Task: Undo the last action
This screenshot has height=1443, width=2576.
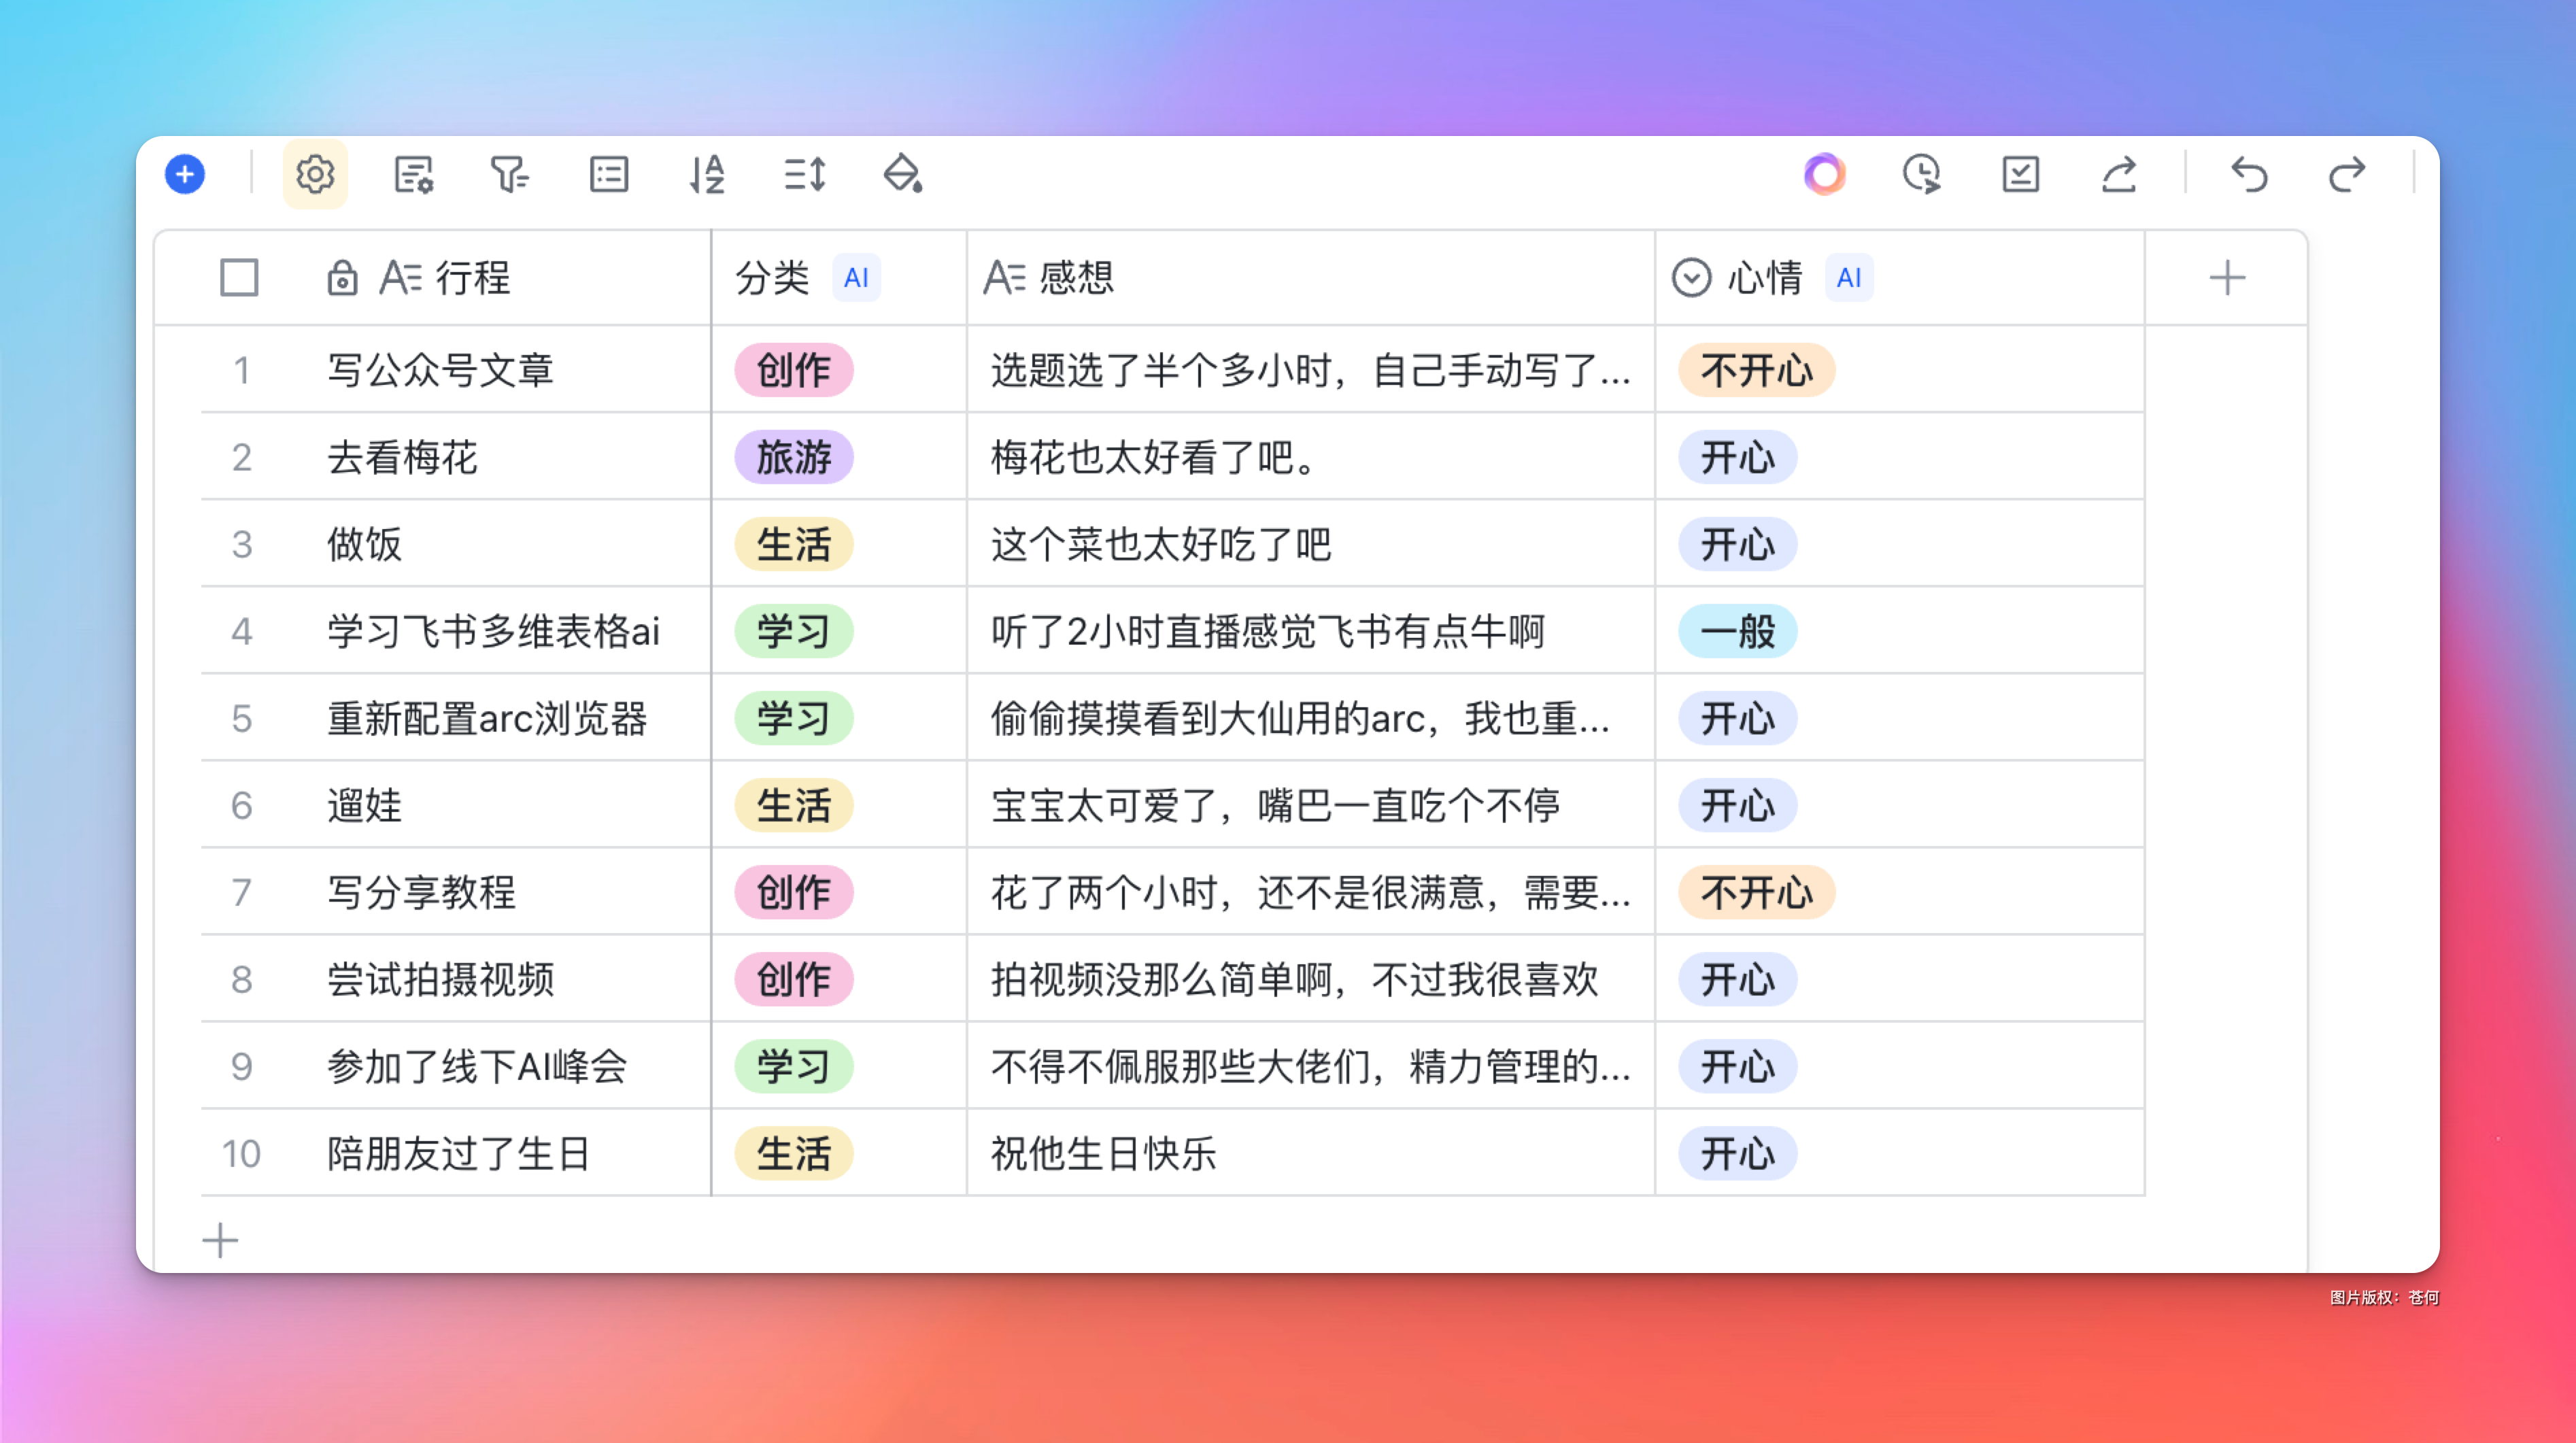Action: coord(2249,174)
